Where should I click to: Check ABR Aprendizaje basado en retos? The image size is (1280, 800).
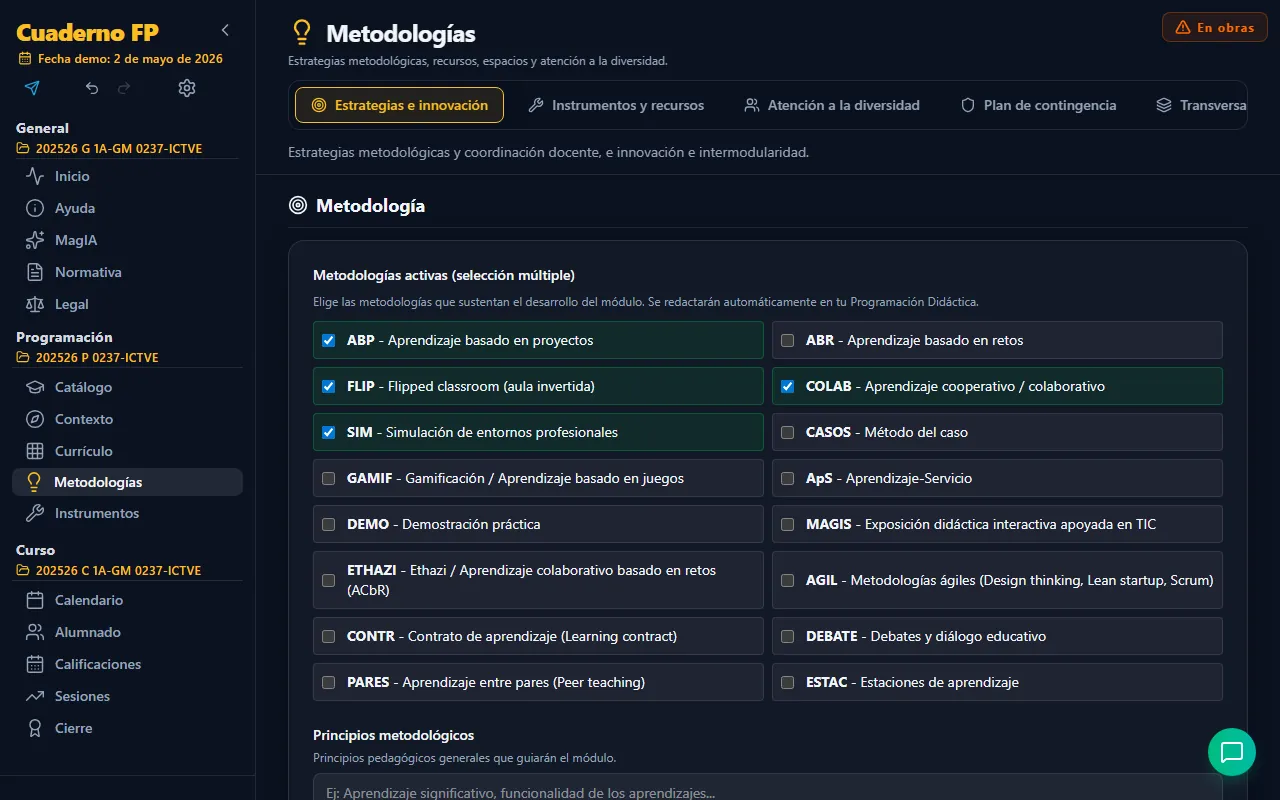coord(787,340)
